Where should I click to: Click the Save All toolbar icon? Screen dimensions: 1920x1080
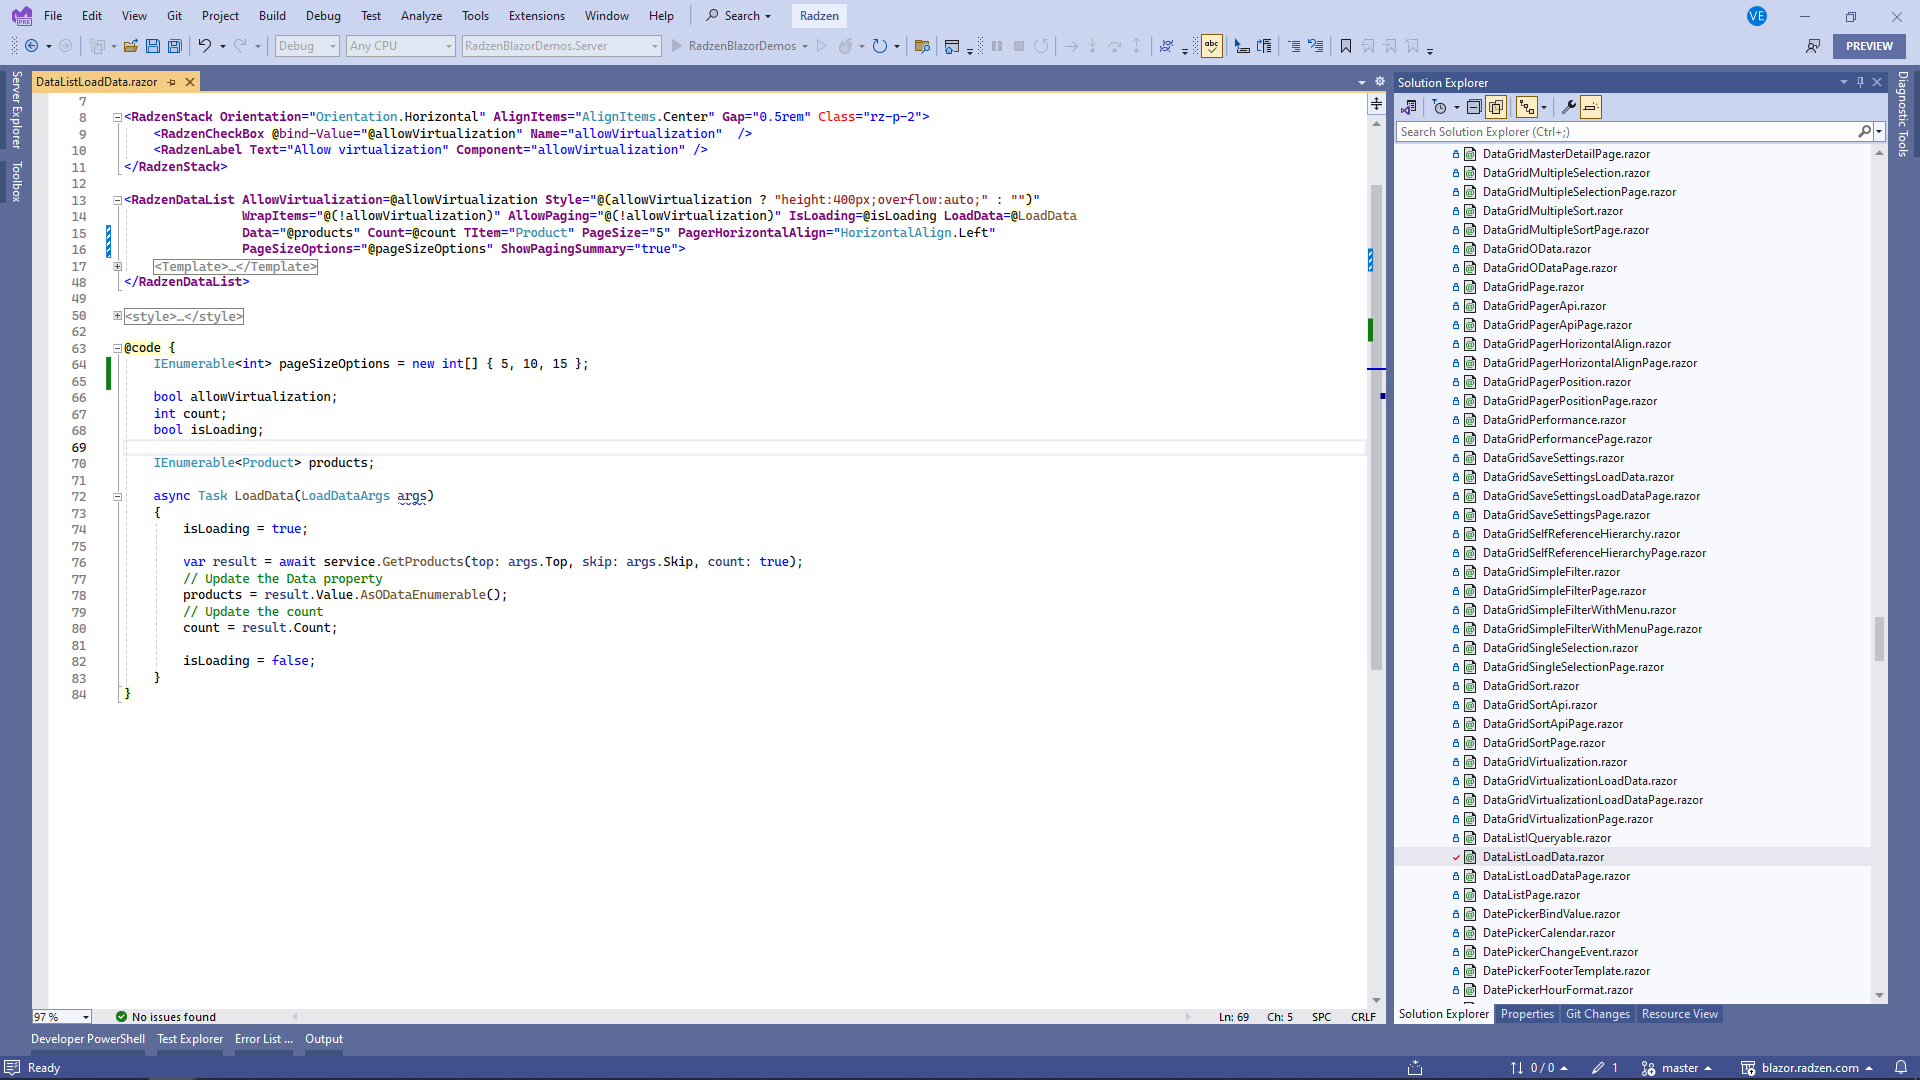[175, 46]
